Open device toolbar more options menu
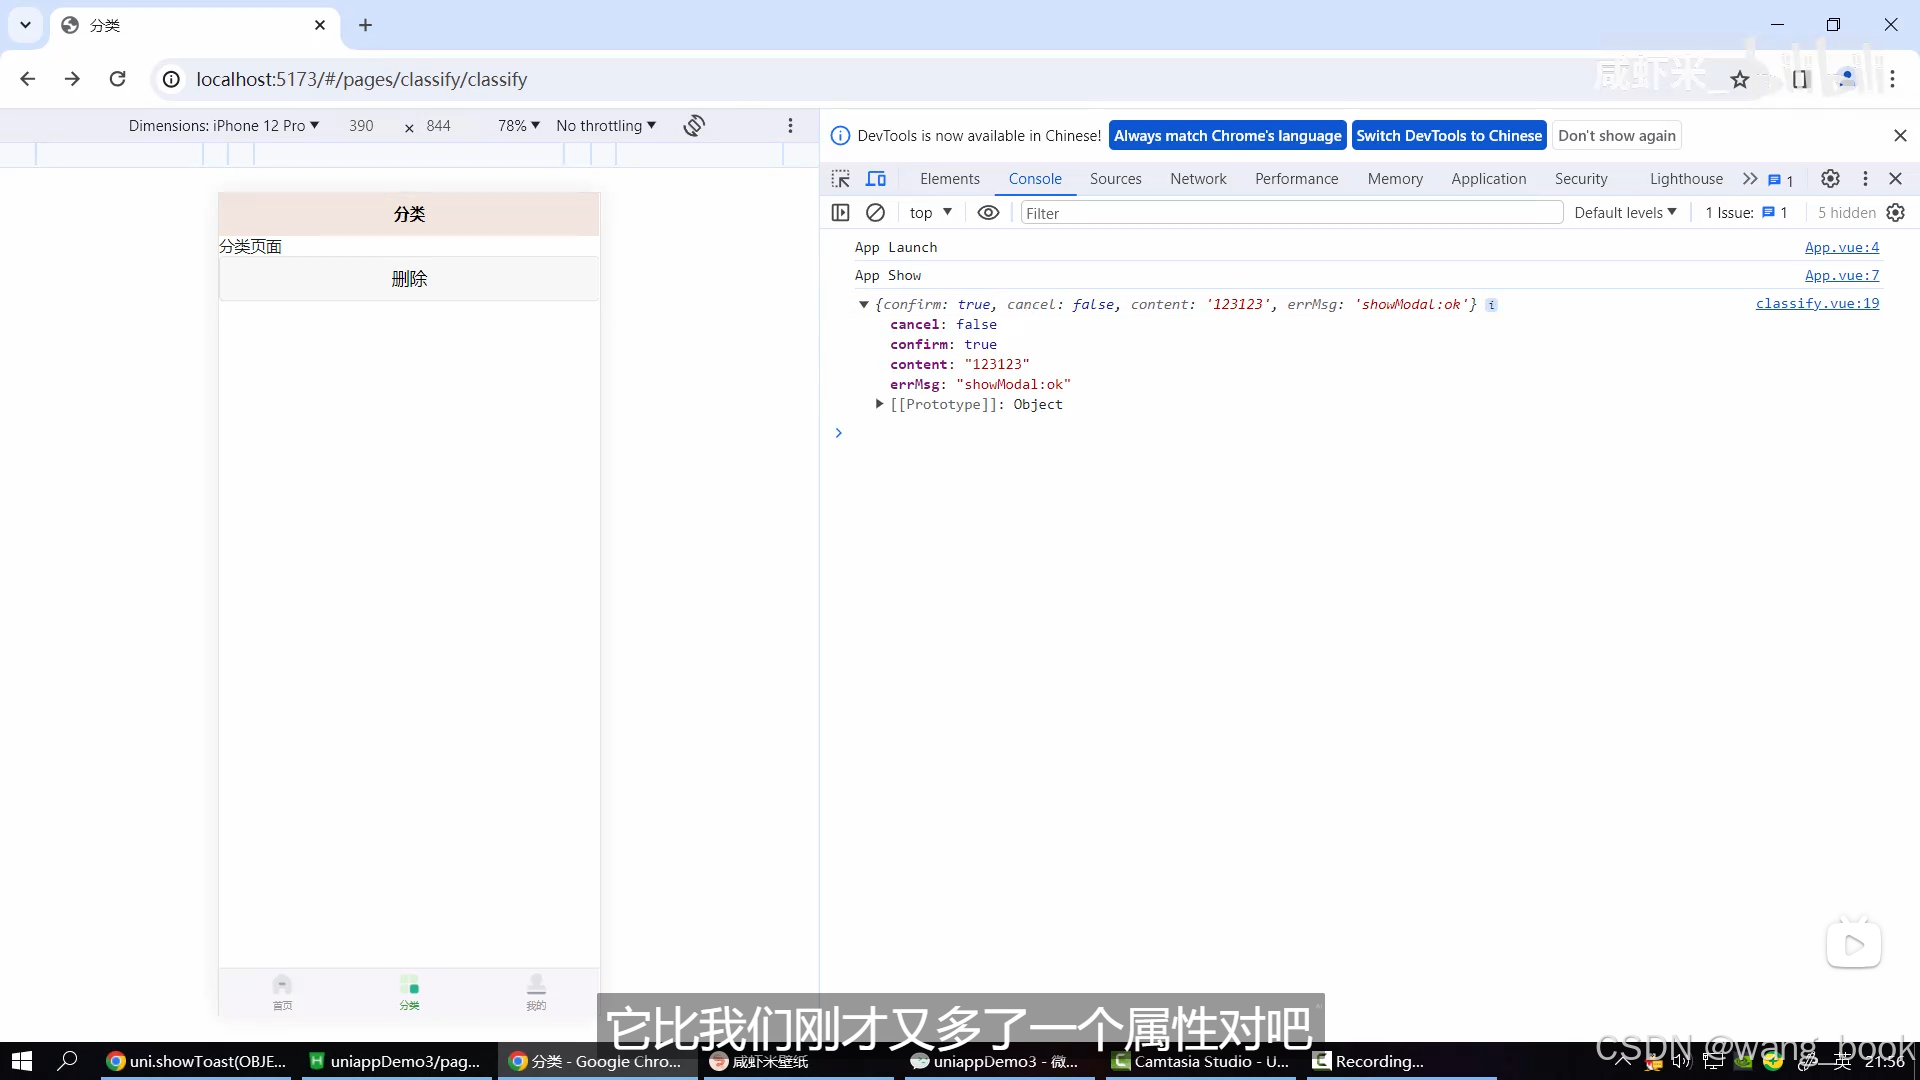1920x1080 pixels. click(x=790, y=125)
